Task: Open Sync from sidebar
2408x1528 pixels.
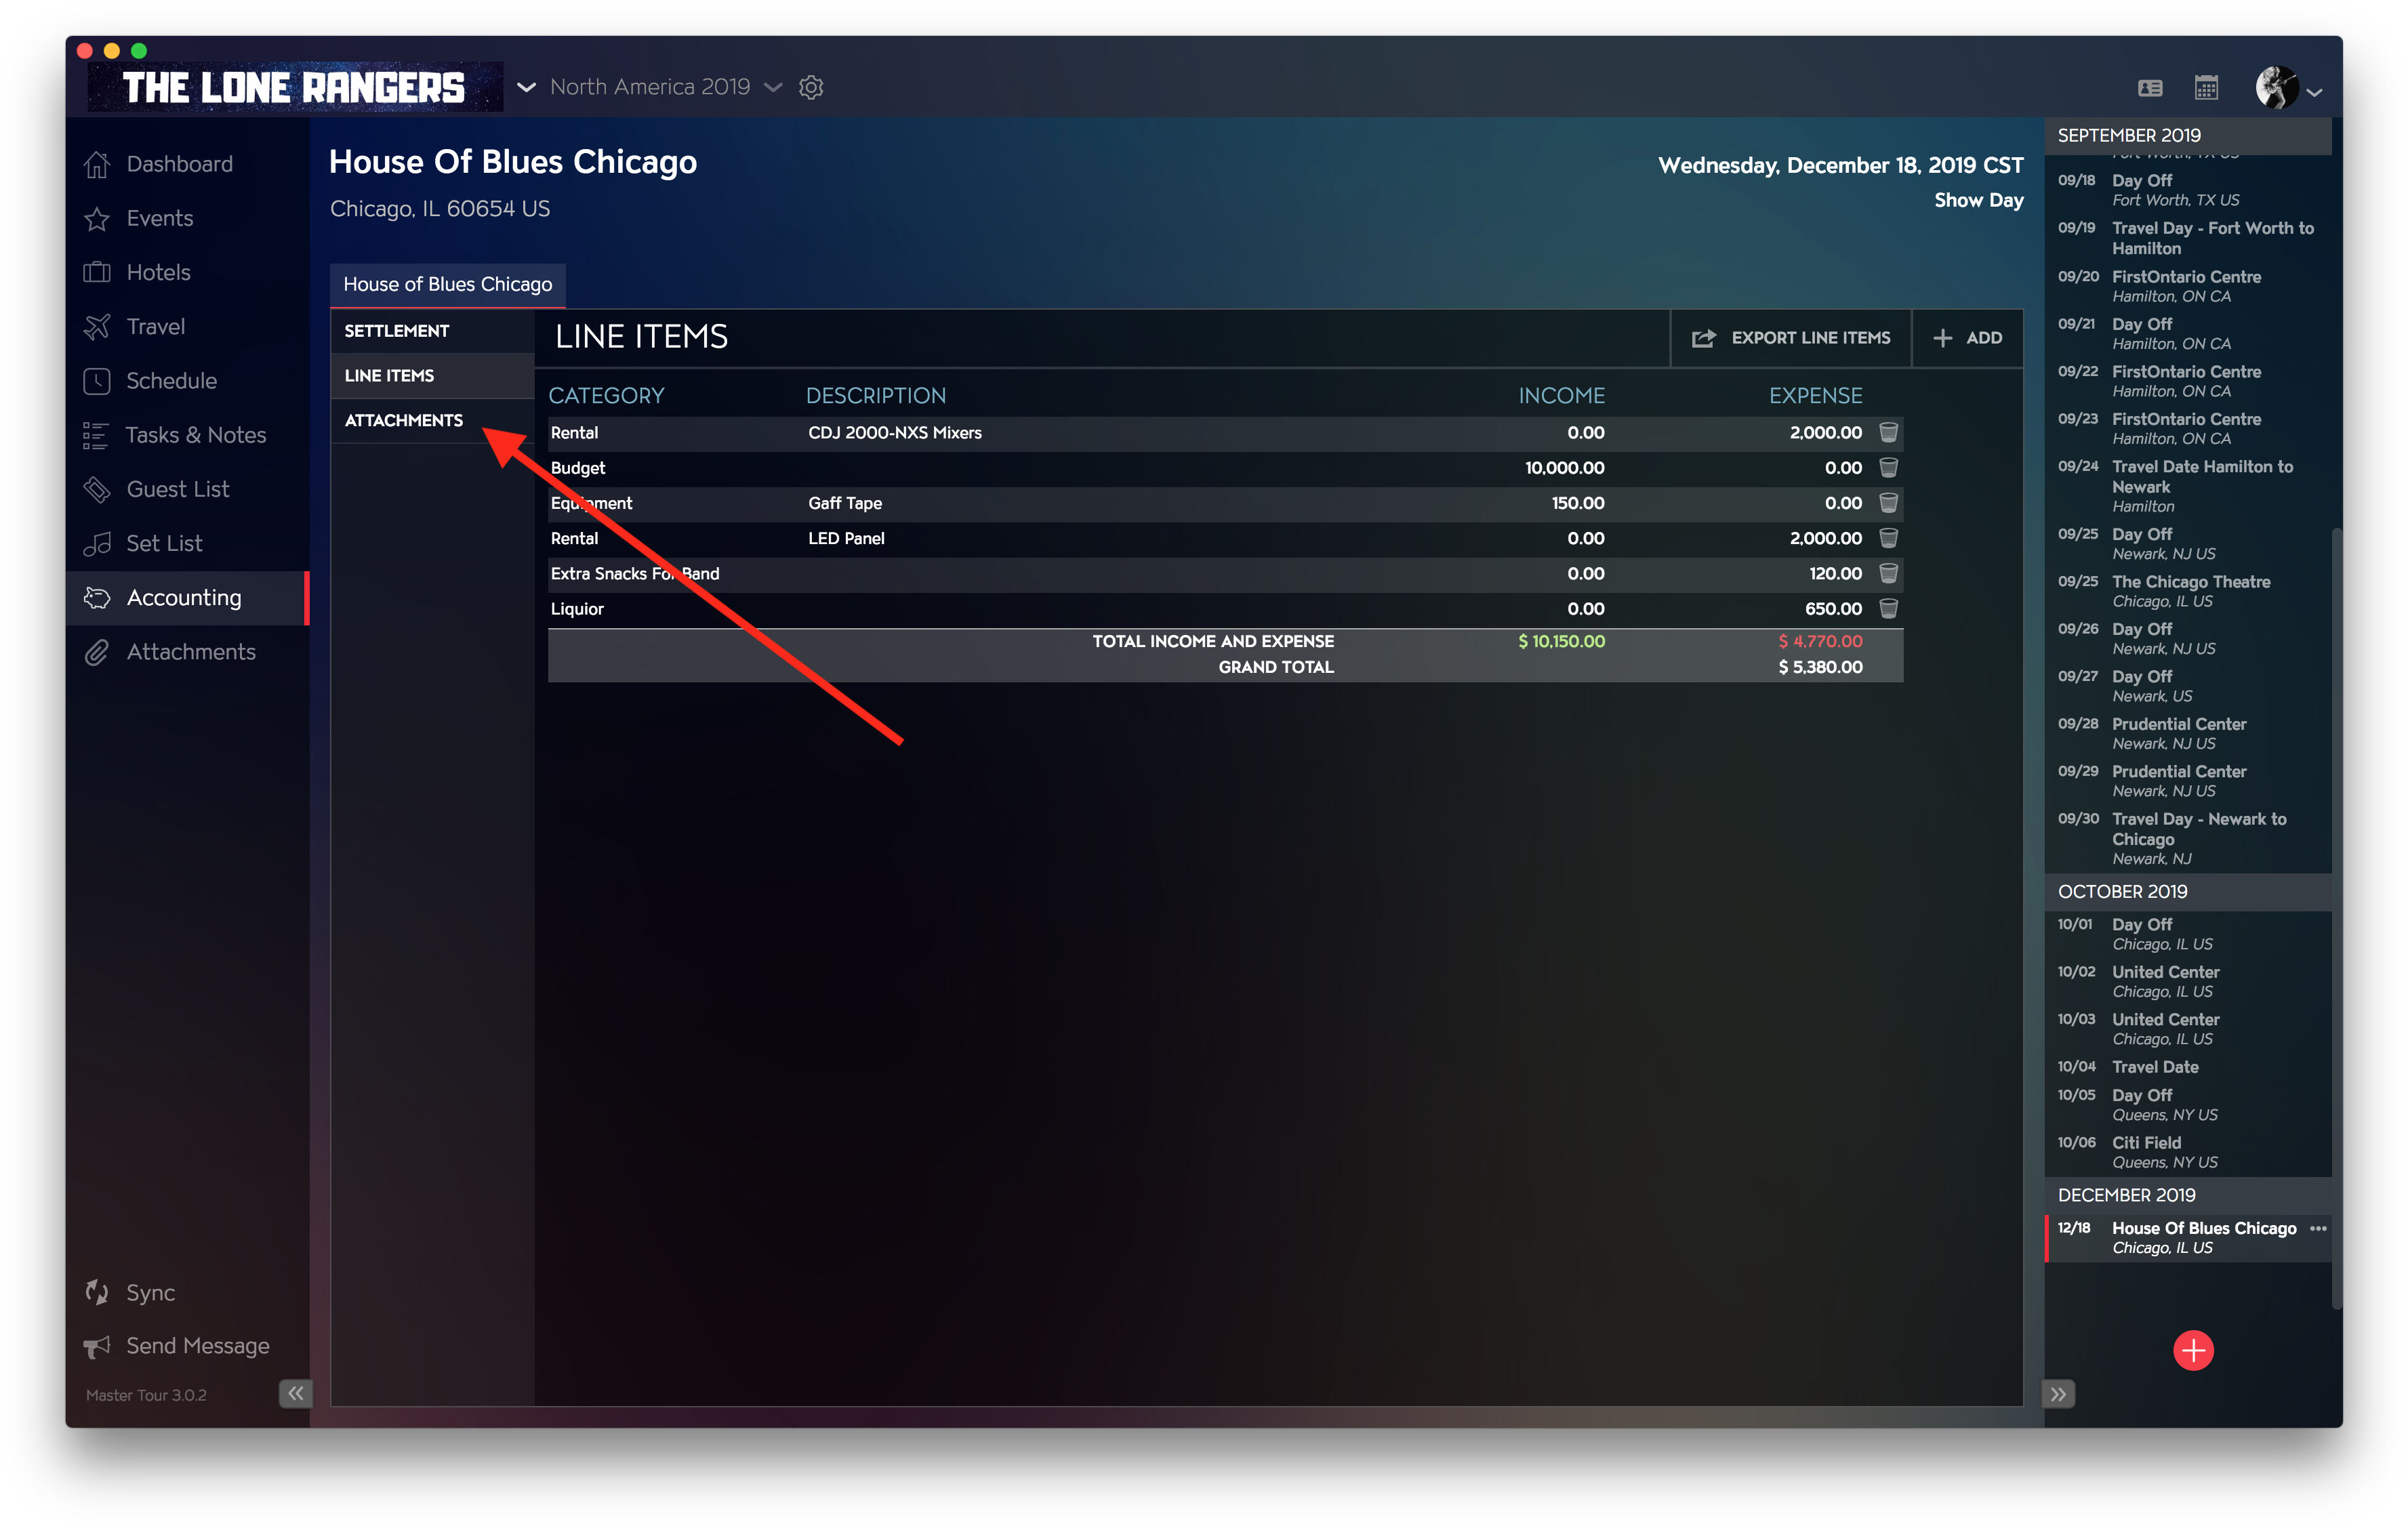Action: tap(150, 1292)
